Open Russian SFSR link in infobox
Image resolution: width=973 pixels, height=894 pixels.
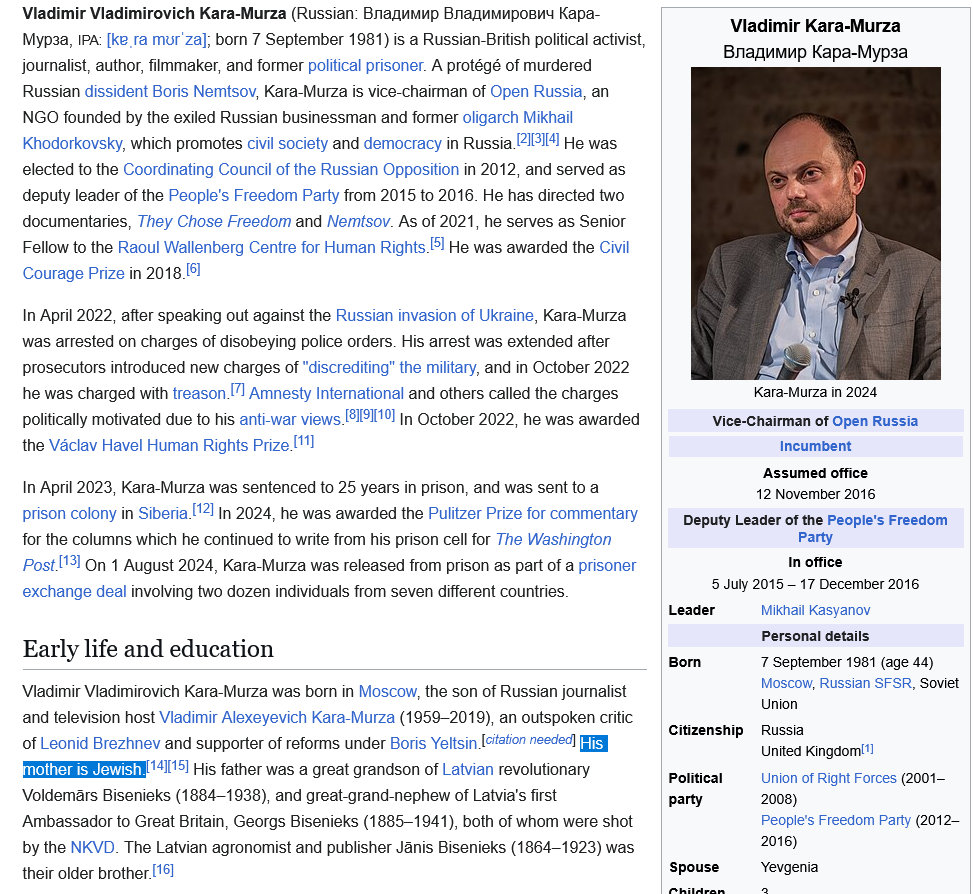[x=865, y=684]
